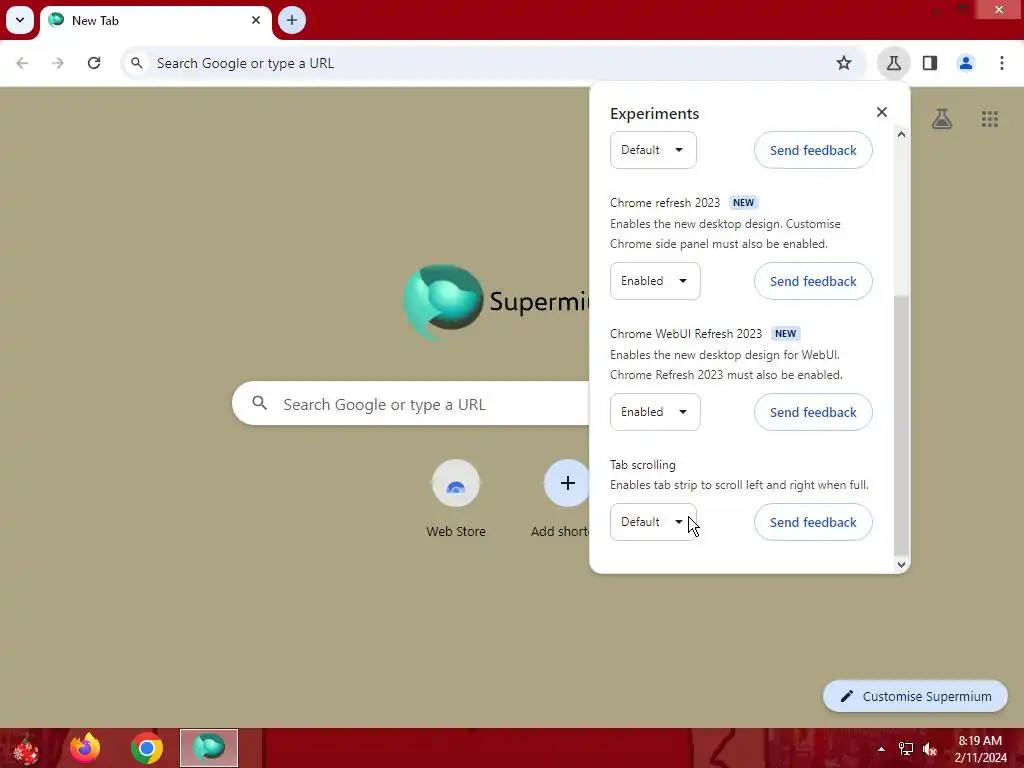Send feedback for Tab scrolling

coord(813,522)
